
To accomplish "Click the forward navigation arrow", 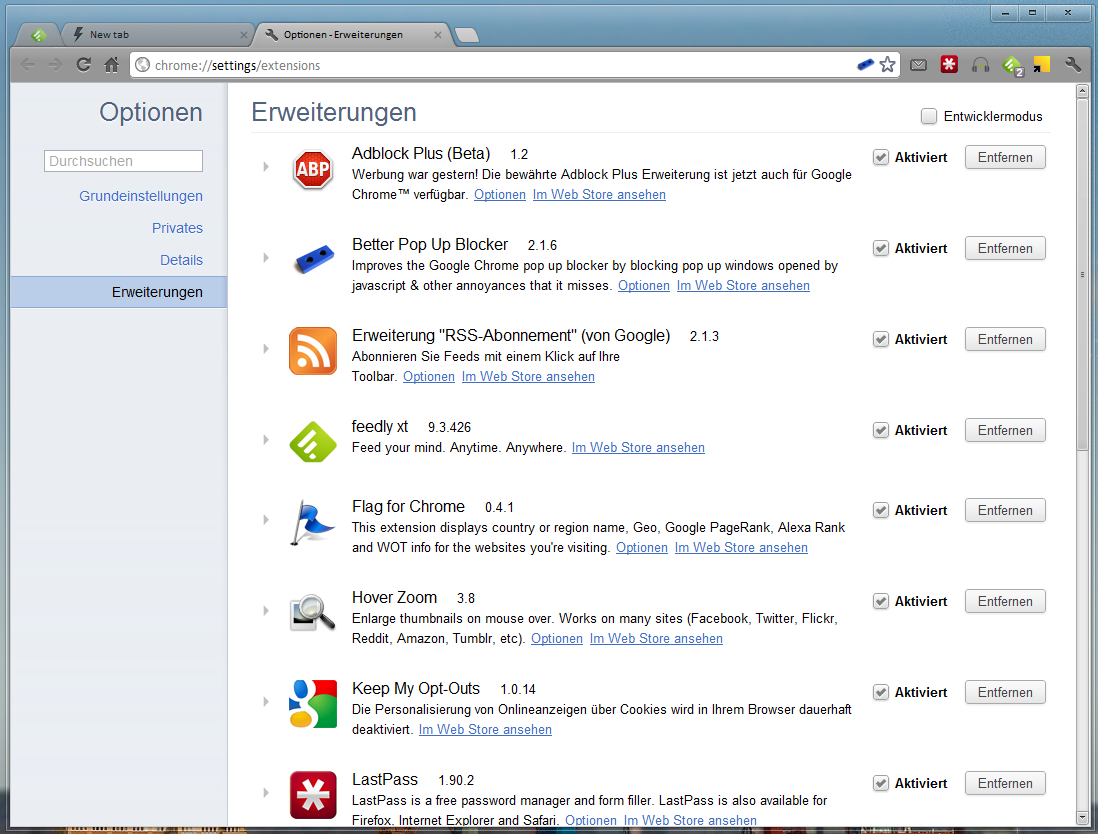I will point(55,65).
